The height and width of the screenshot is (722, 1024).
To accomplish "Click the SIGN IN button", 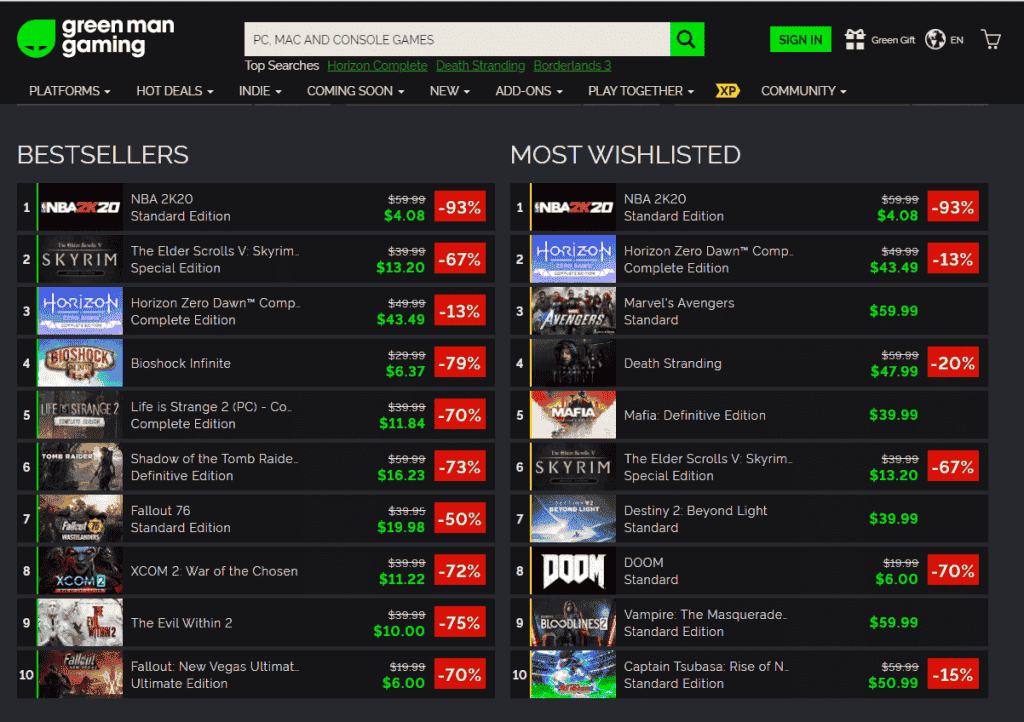I will 800,39.
